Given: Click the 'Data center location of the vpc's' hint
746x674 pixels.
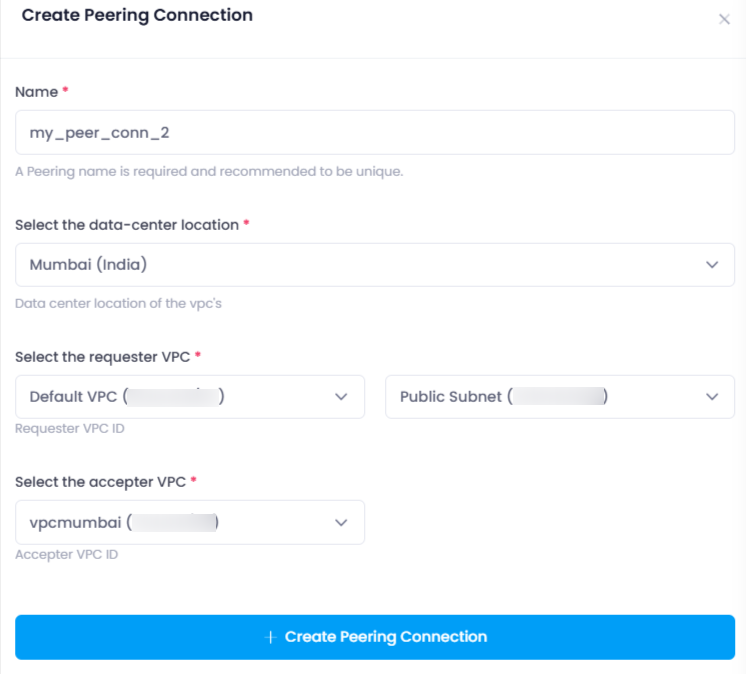Looking at the screenshot, I should click(118, 303).
